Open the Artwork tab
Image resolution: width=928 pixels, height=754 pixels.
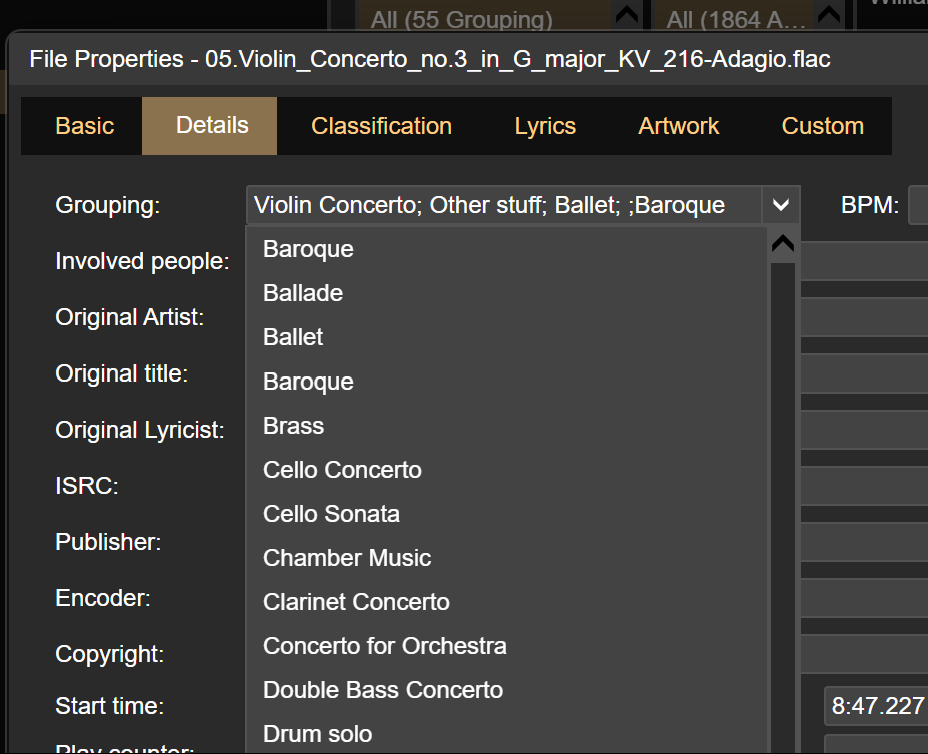click(x=679, y=126)
